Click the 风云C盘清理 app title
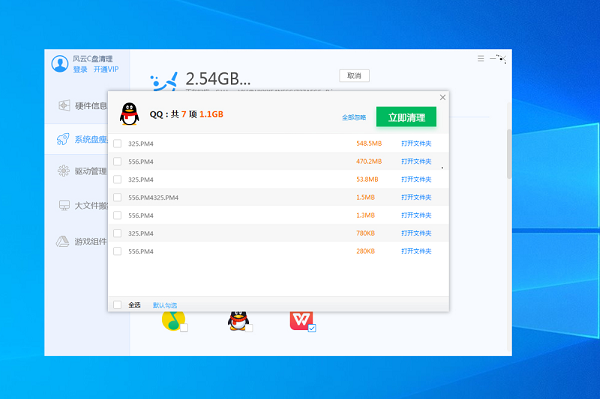The height and width of the screenshot is (399, 600). click(x=93, y=59)
